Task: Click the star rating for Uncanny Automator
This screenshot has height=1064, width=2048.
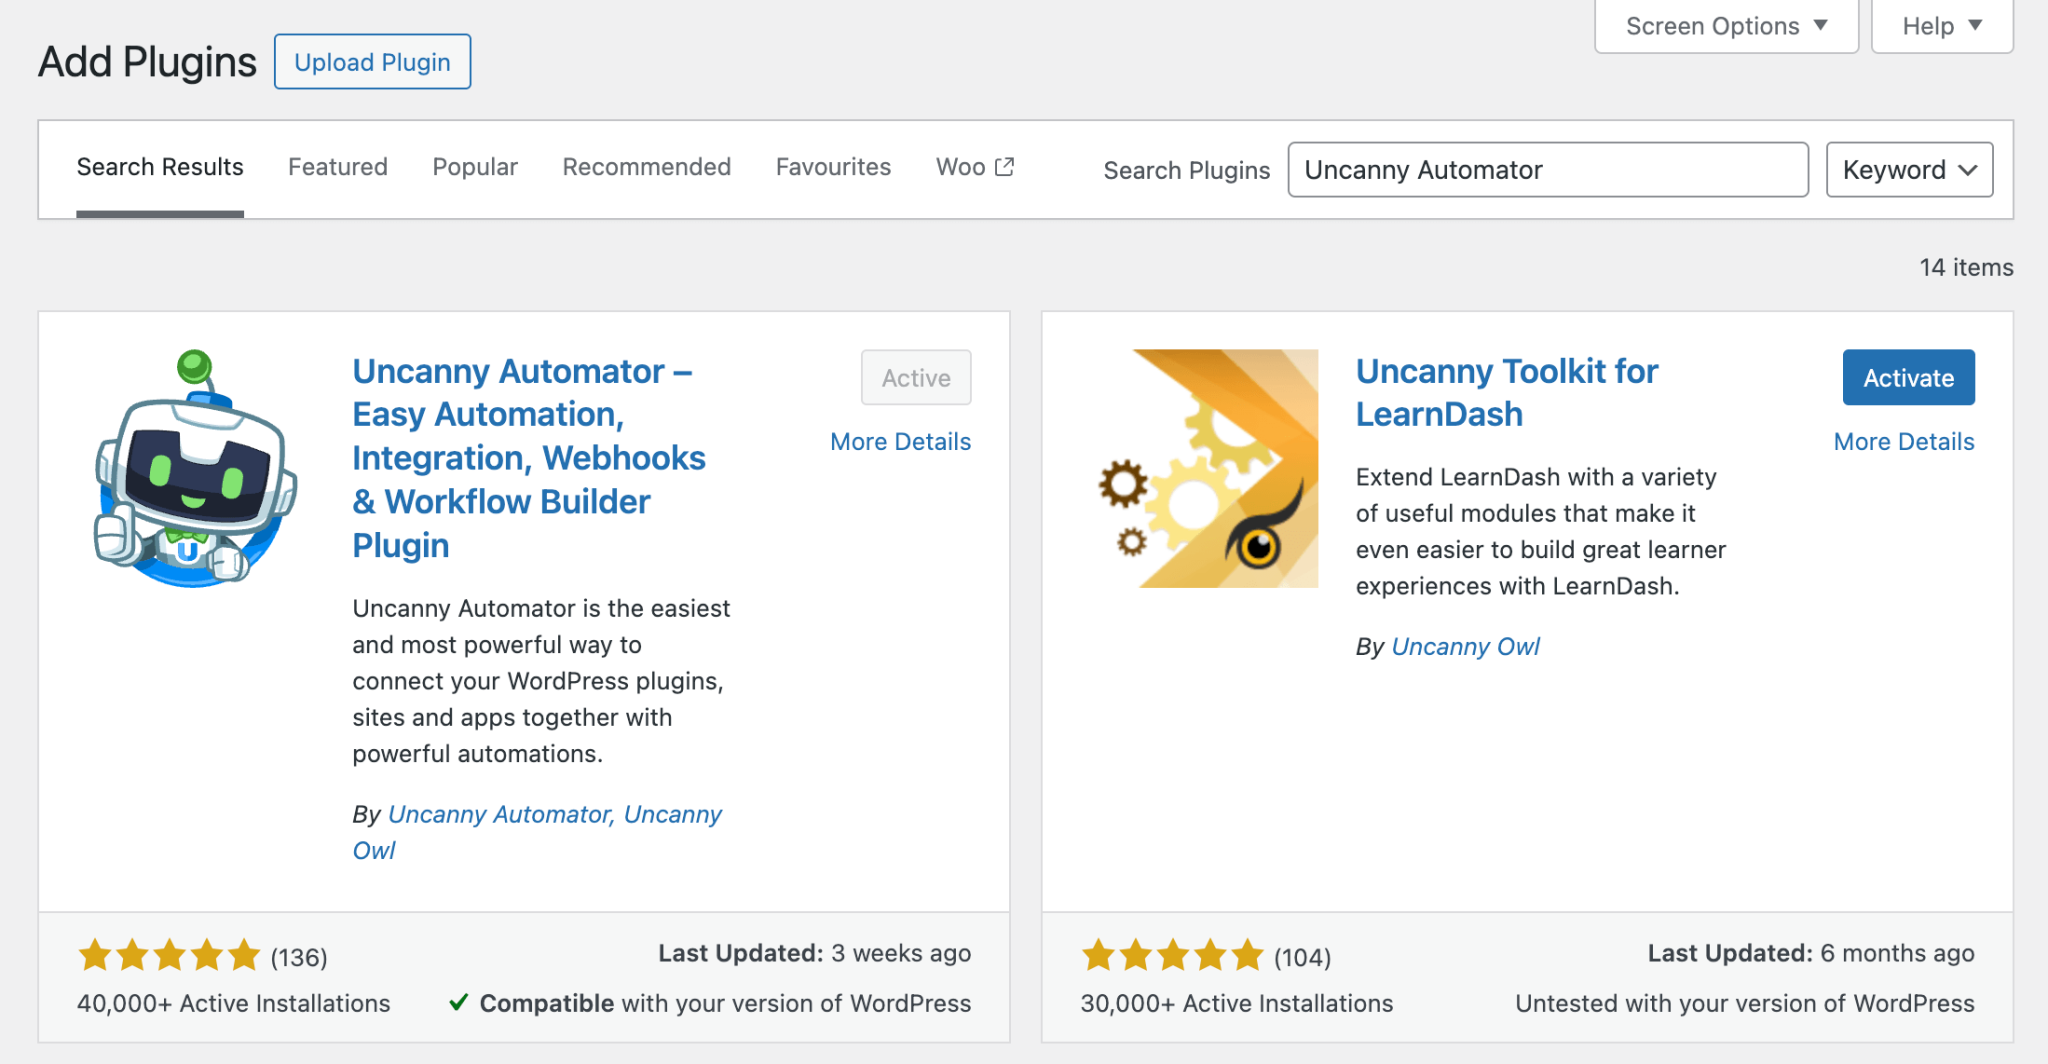Action: coord(170,955)
